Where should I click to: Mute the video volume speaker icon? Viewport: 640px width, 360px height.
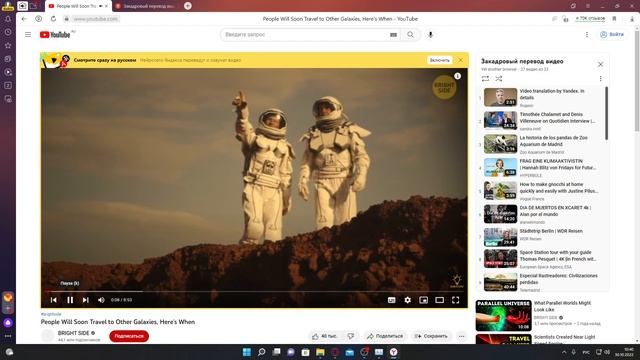(x=101, y=300)
